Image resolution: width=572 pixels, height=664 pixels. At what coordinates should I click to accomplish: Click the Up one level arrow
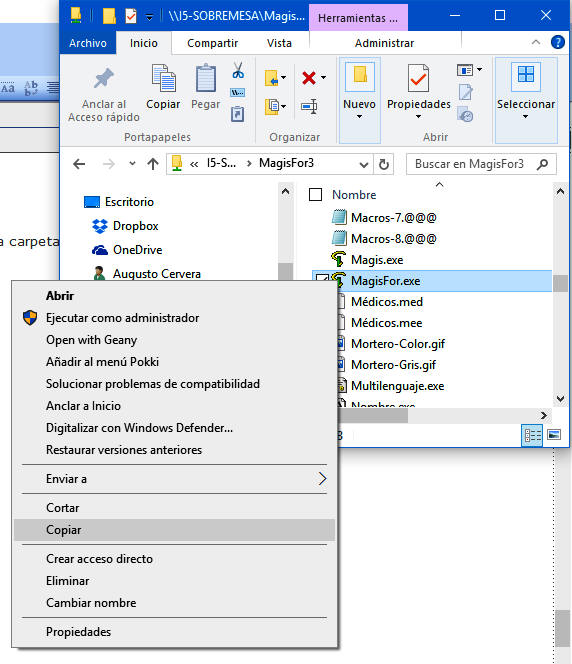[x=153, y=164]
